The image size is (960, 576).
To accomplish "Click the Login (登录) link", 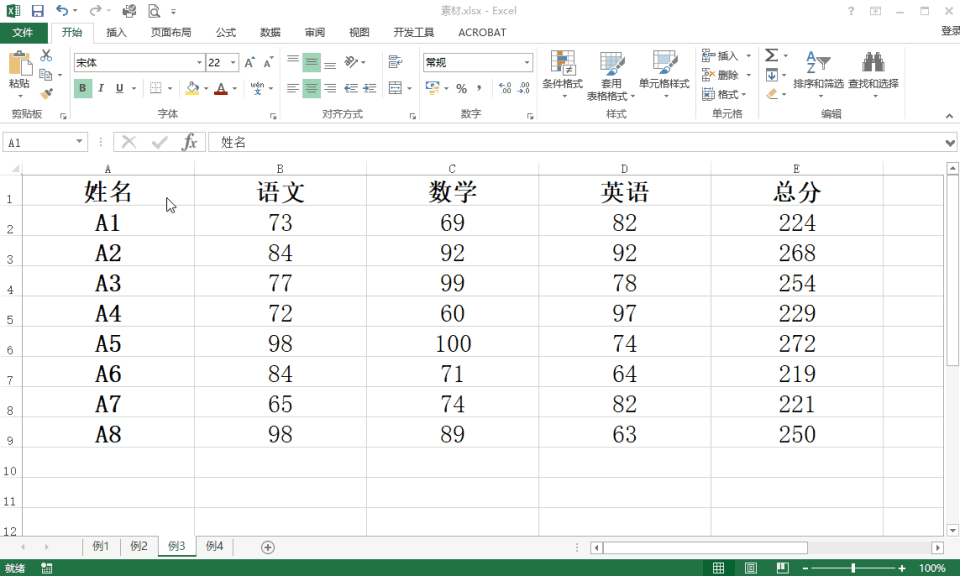I will pyautogui.click(x=950, y=31).
